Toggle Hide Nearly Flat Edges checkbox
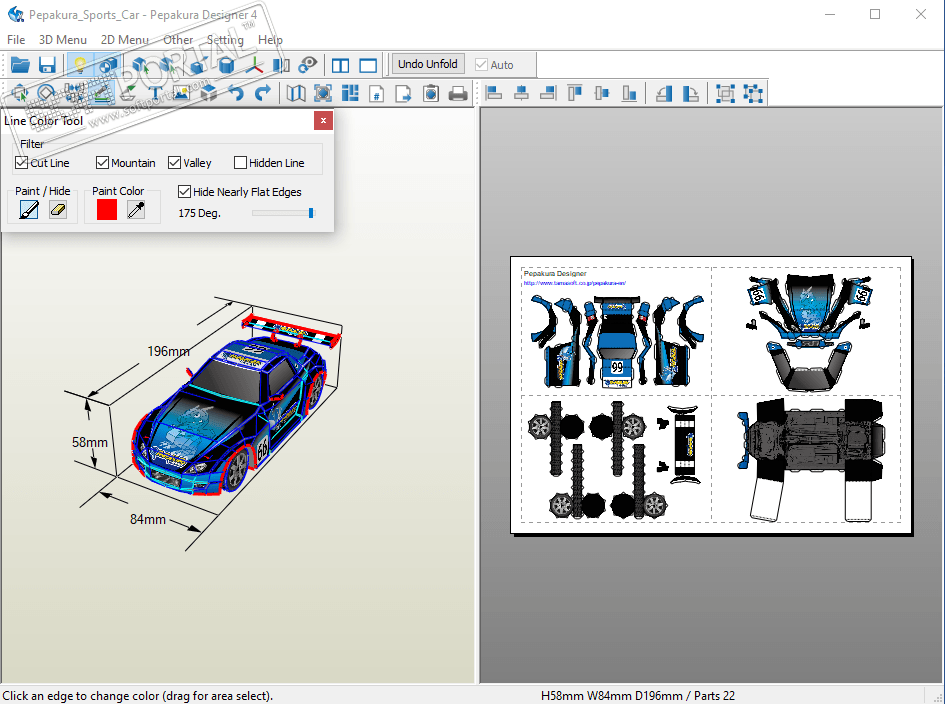Image resolution: width=945 pixels, height=704 pixels. (x=184, y=192)
